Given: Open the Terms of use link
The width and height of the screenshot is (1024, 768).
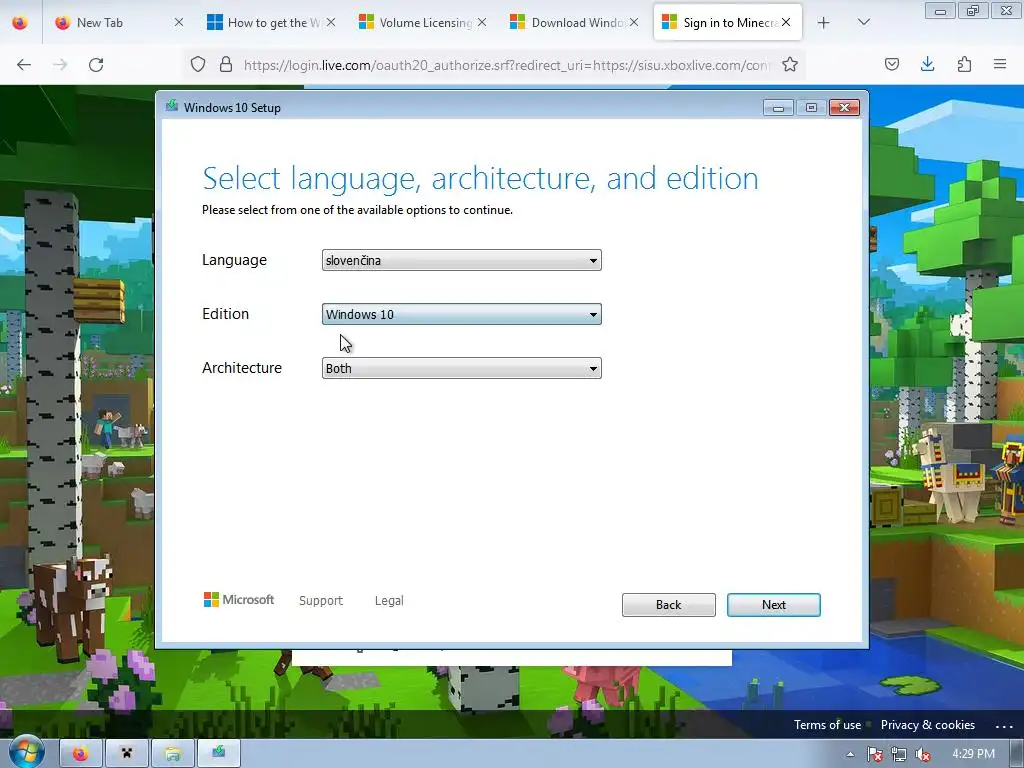Looking at the screenshot, I should (827, 725).
